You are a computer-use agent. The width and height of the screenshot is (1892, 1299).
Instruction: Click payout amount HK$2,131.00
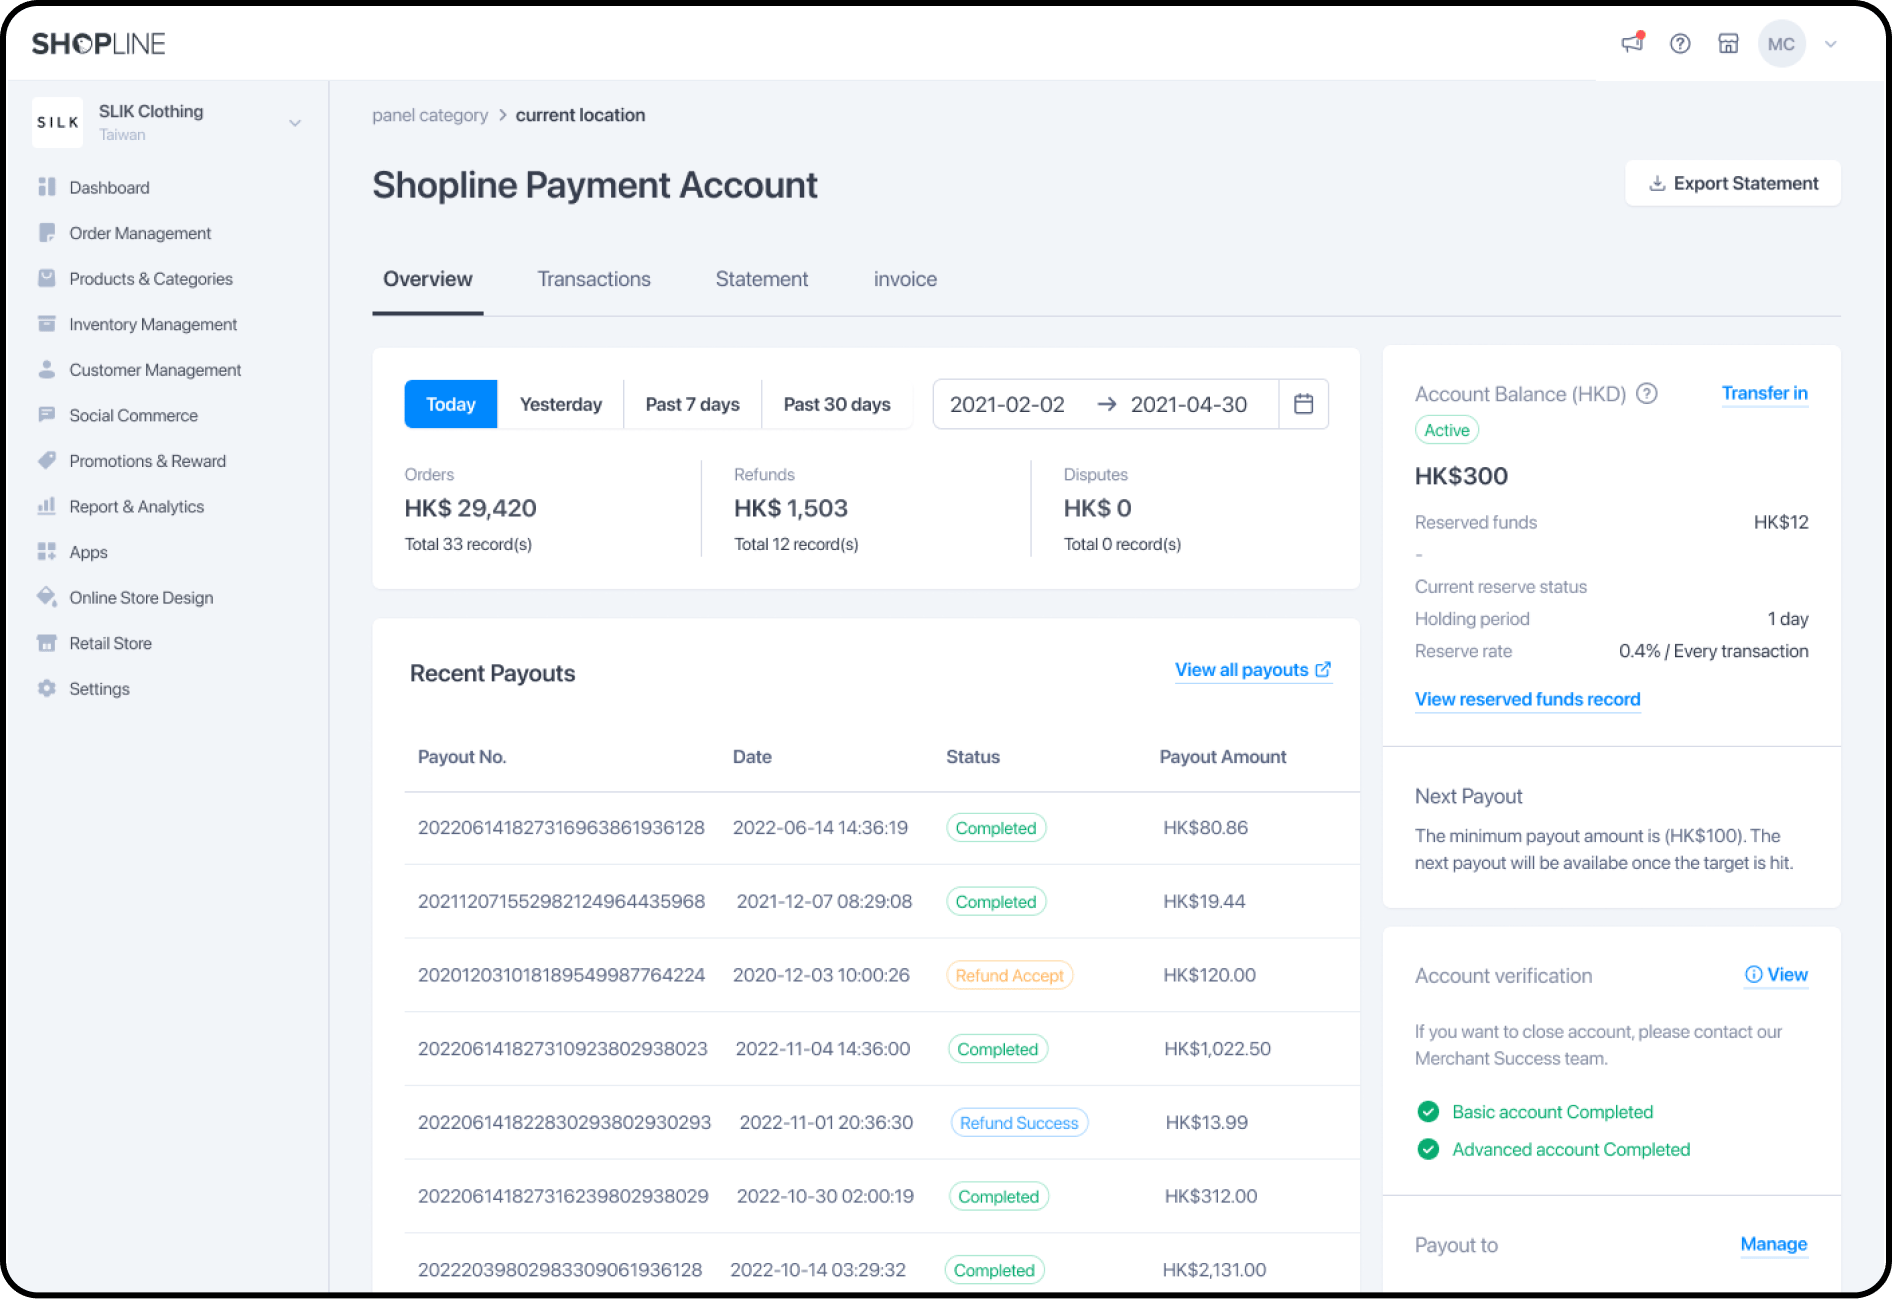point(1214,1270)
